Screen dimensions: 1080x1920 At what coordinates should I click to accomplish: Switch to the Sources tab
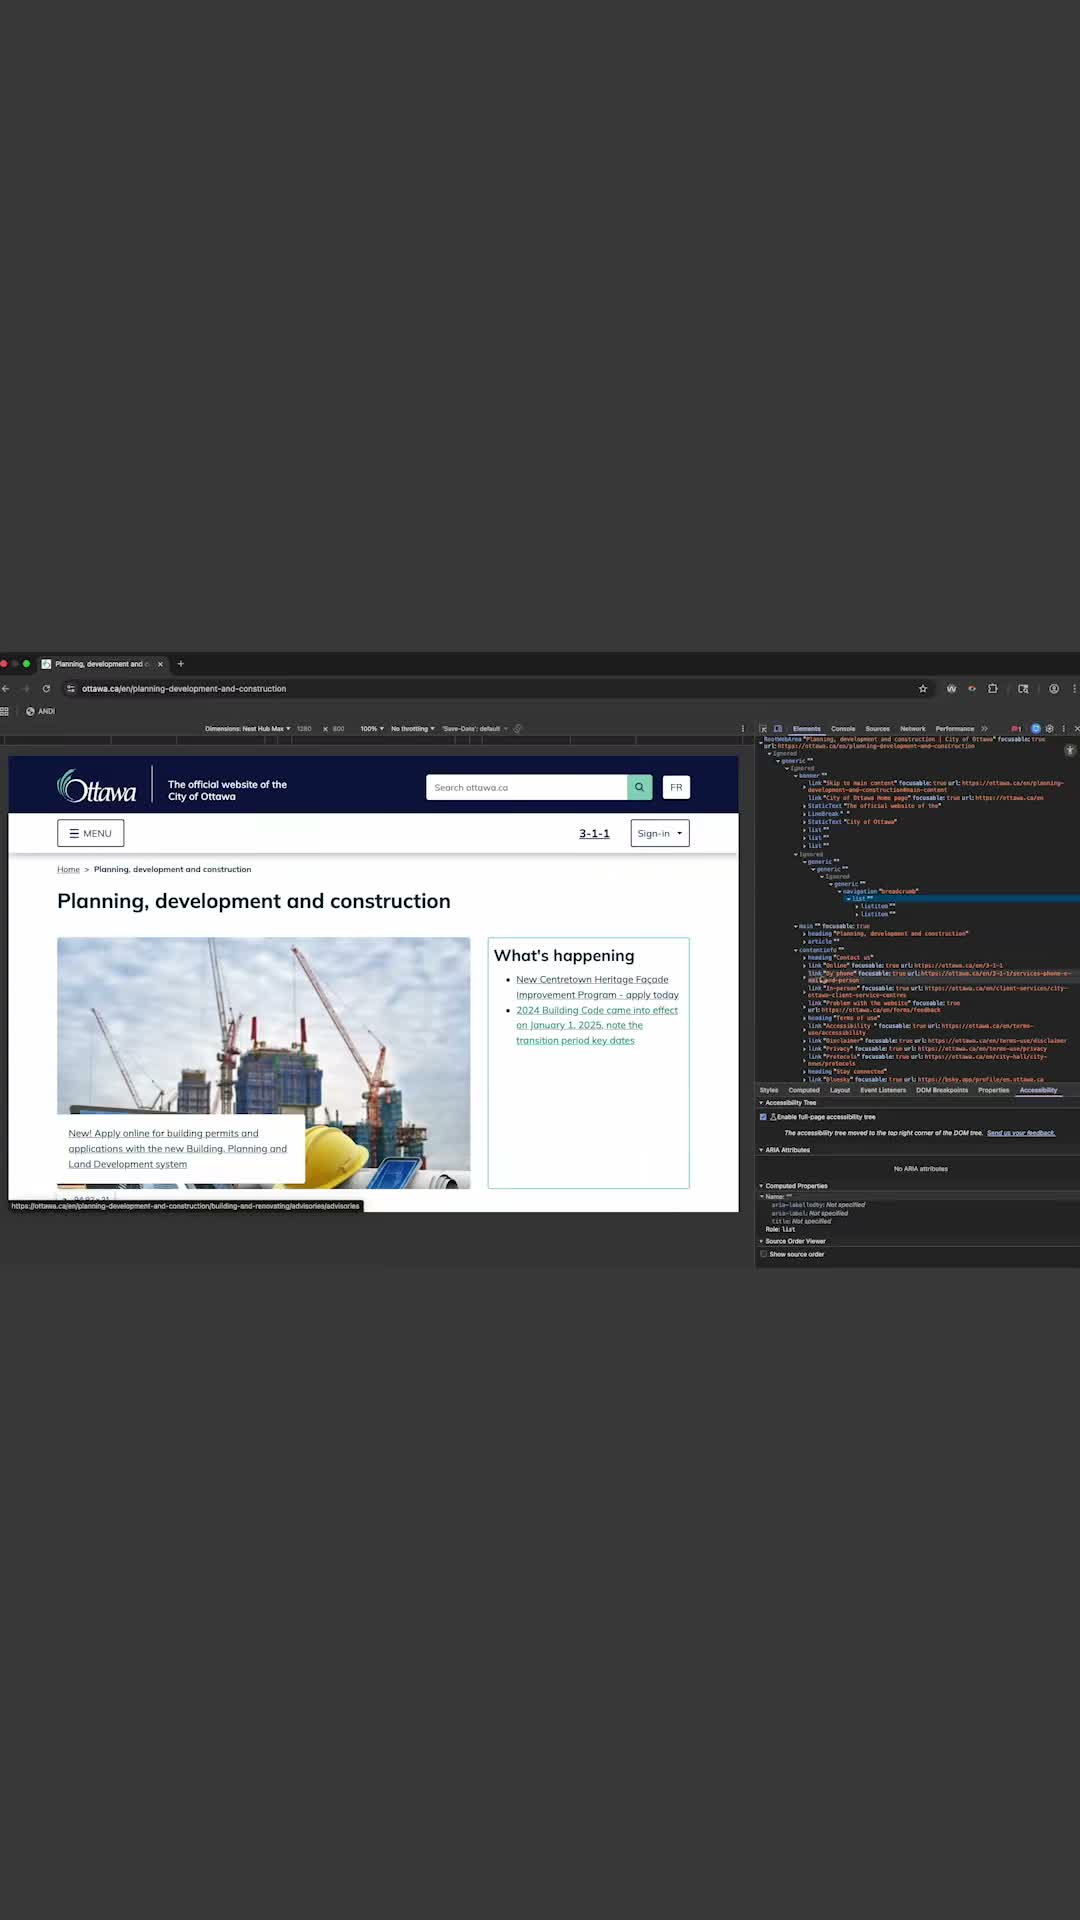(x=878, y=729)
